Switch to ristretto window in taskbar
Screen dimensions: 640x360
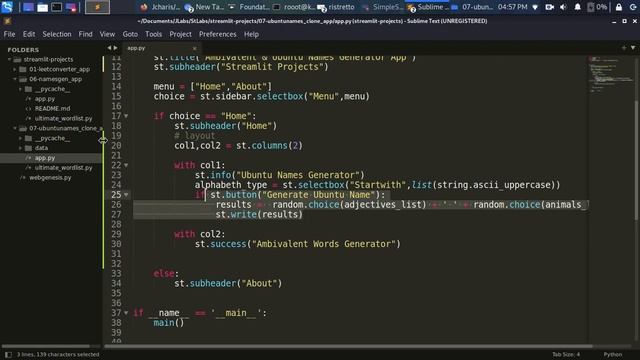click(337, 7)
